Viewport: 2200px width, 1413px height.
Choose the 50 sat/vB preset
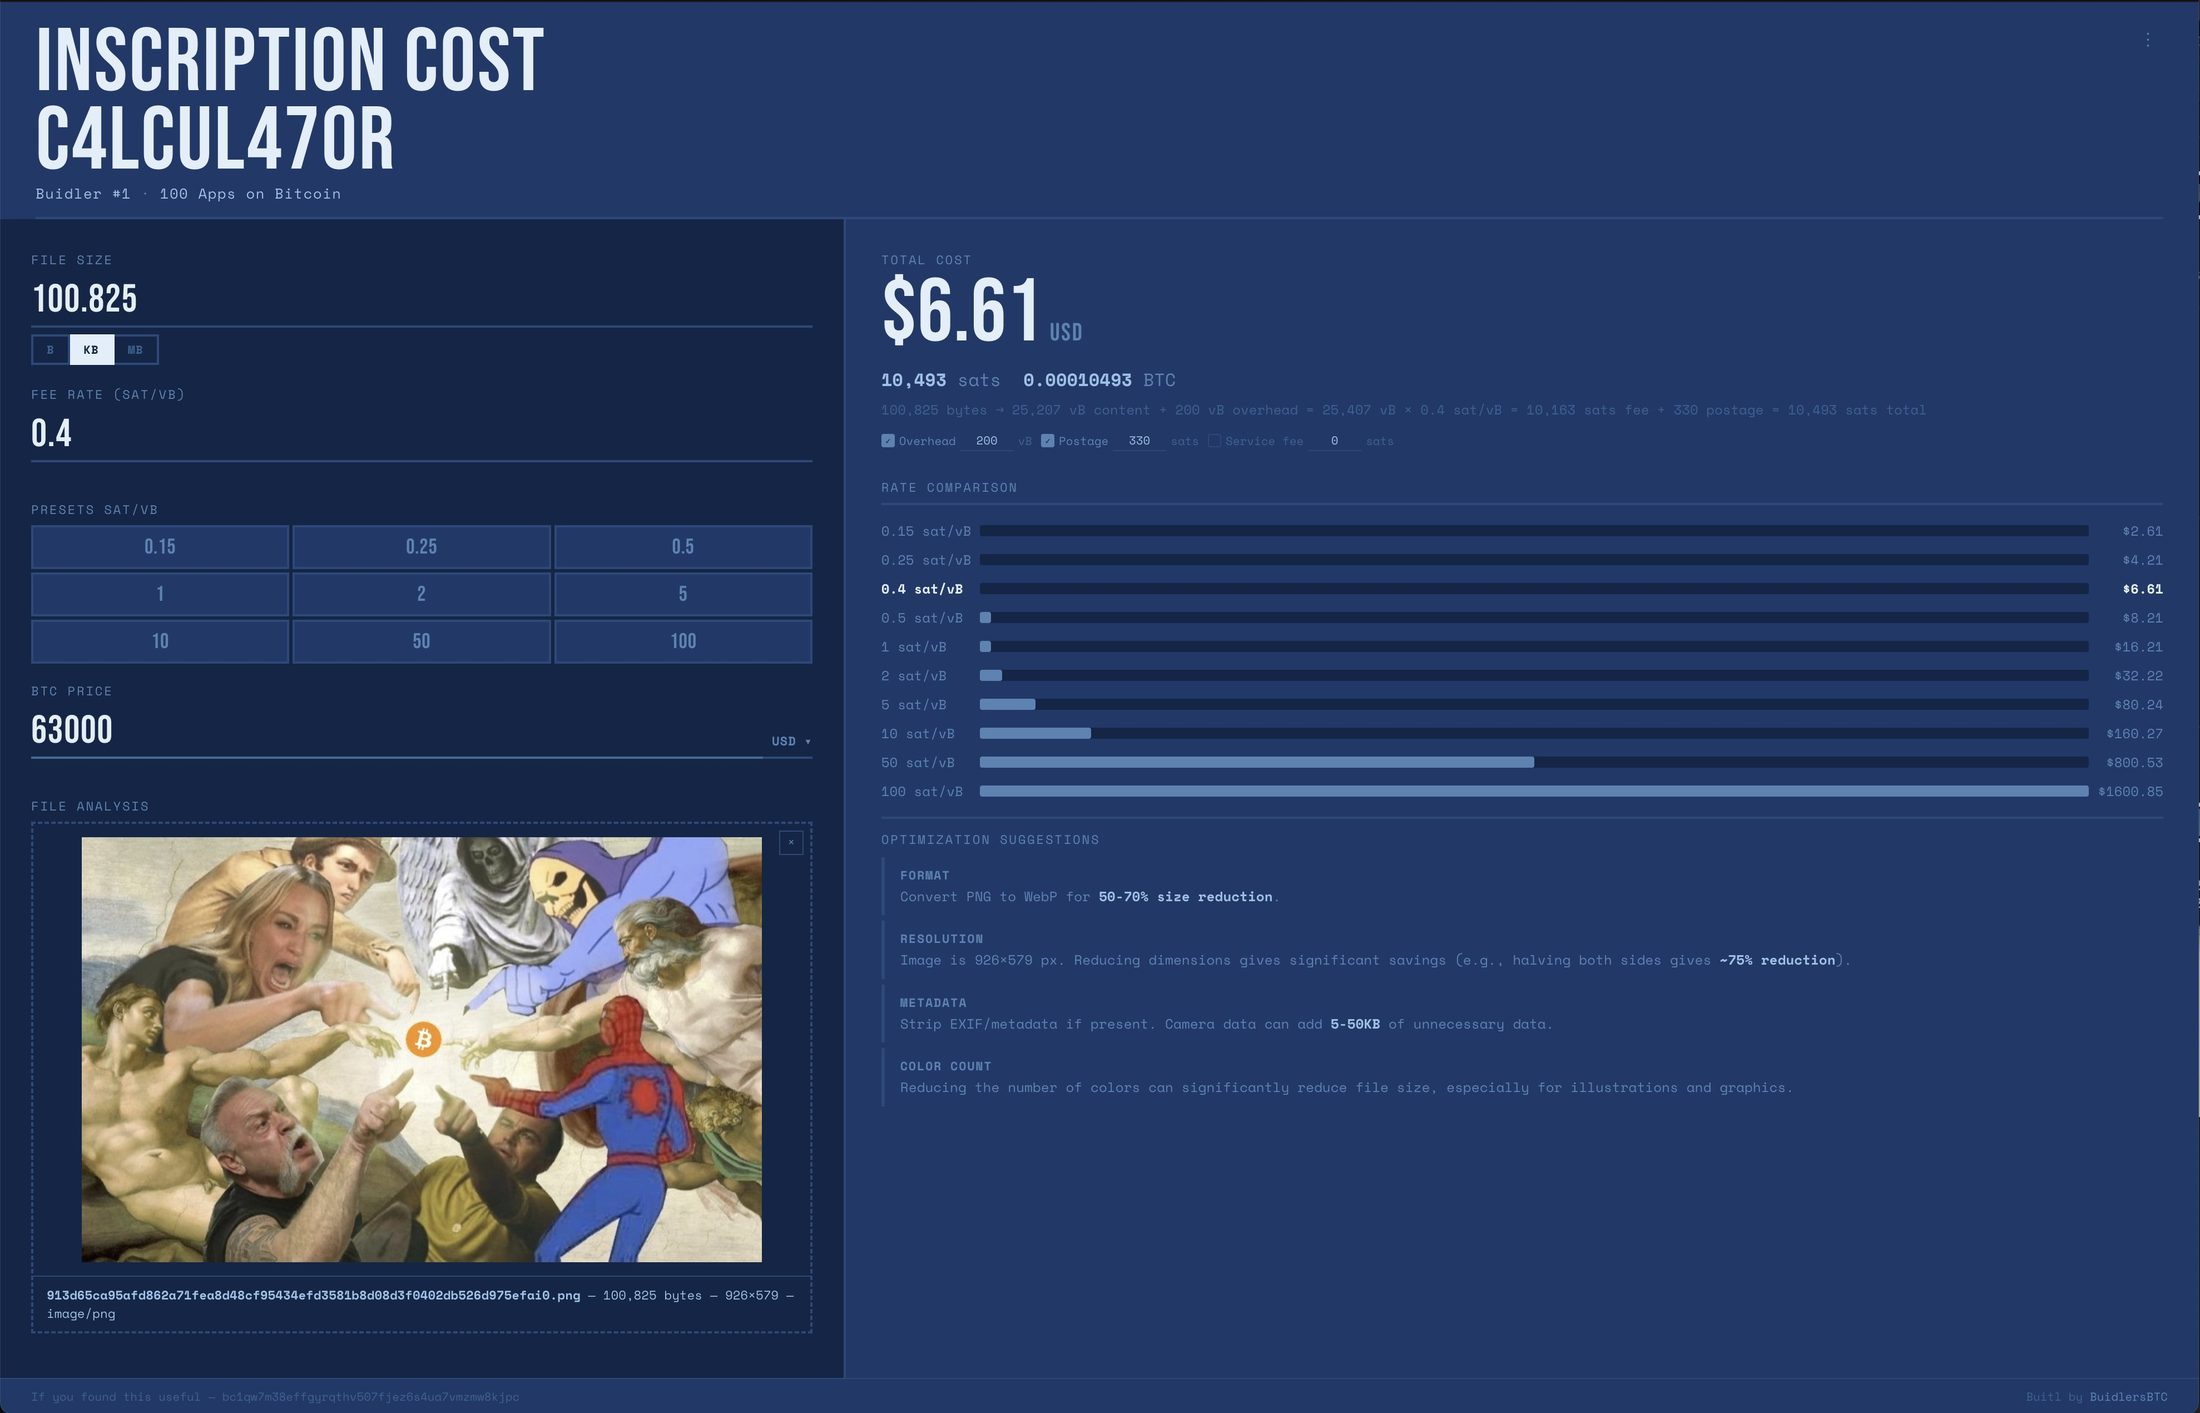pyautogui.click(x=421, y=641)
